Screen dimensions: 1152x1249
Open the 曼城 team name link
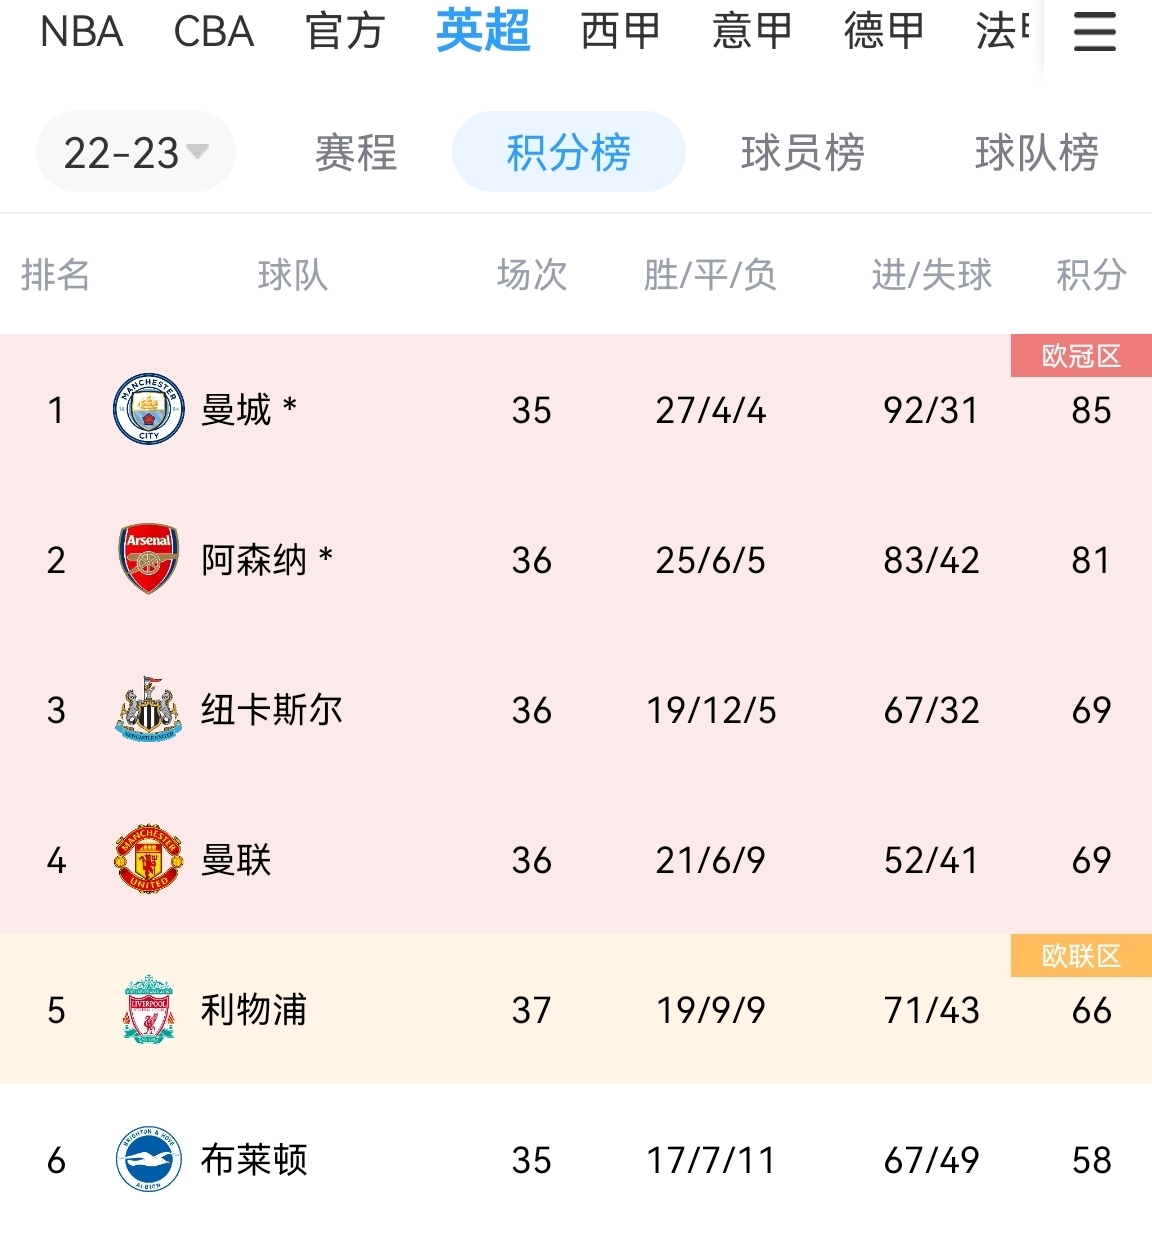[x=236, y=410]
